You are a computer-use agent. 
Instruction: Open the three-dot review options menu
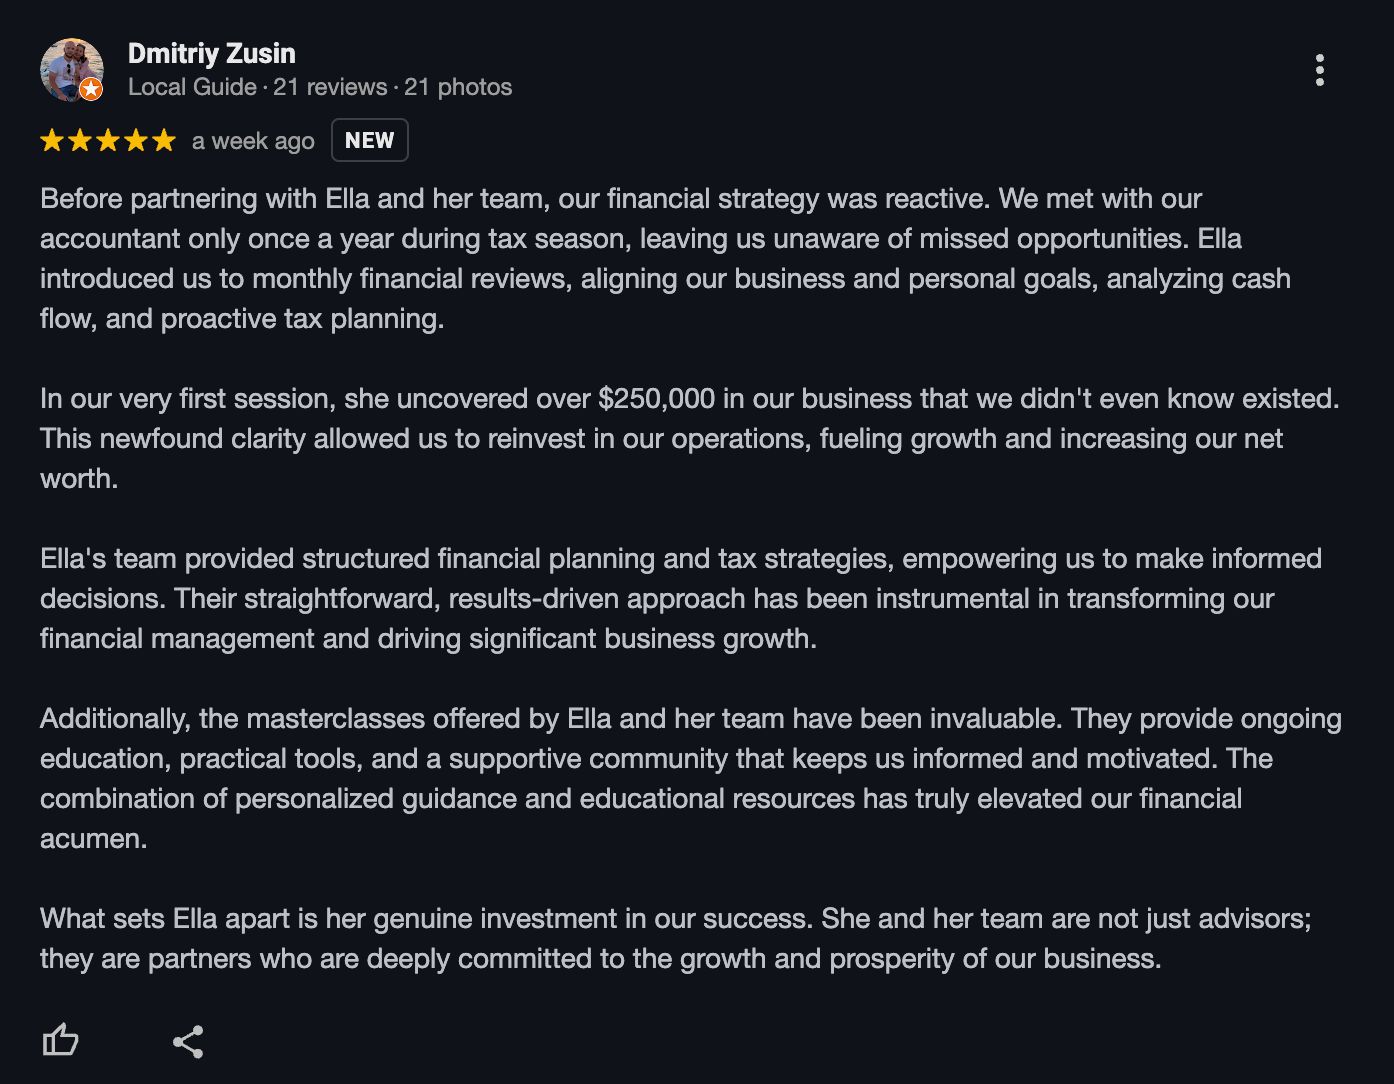tap(1320, 70)
